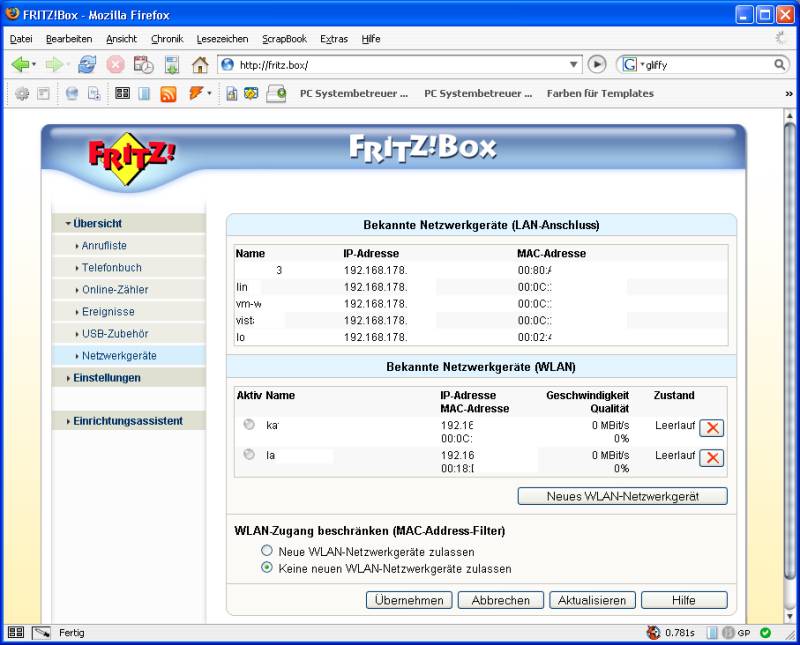
Task: Click the go arrow beside the address bar
Action: [x=597, y=64]
